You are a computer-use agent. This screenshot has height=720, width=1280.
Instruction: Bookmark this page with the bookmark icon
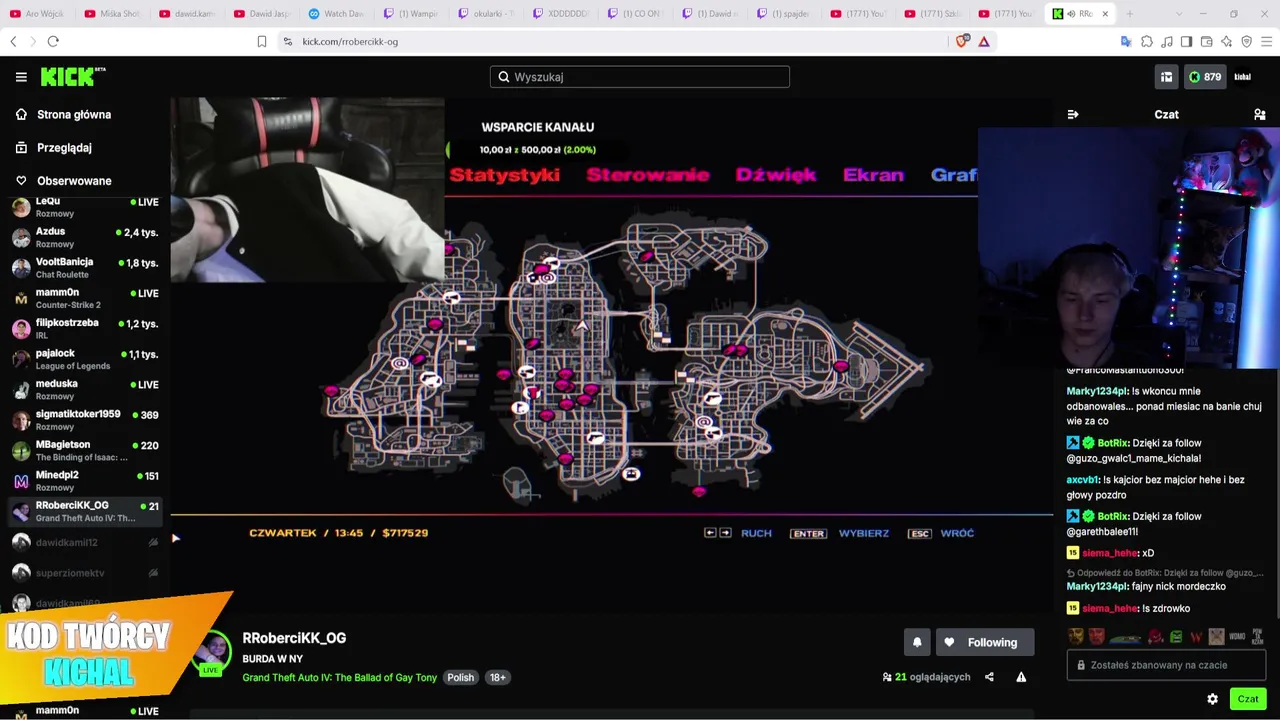click(x=262, y=41)
